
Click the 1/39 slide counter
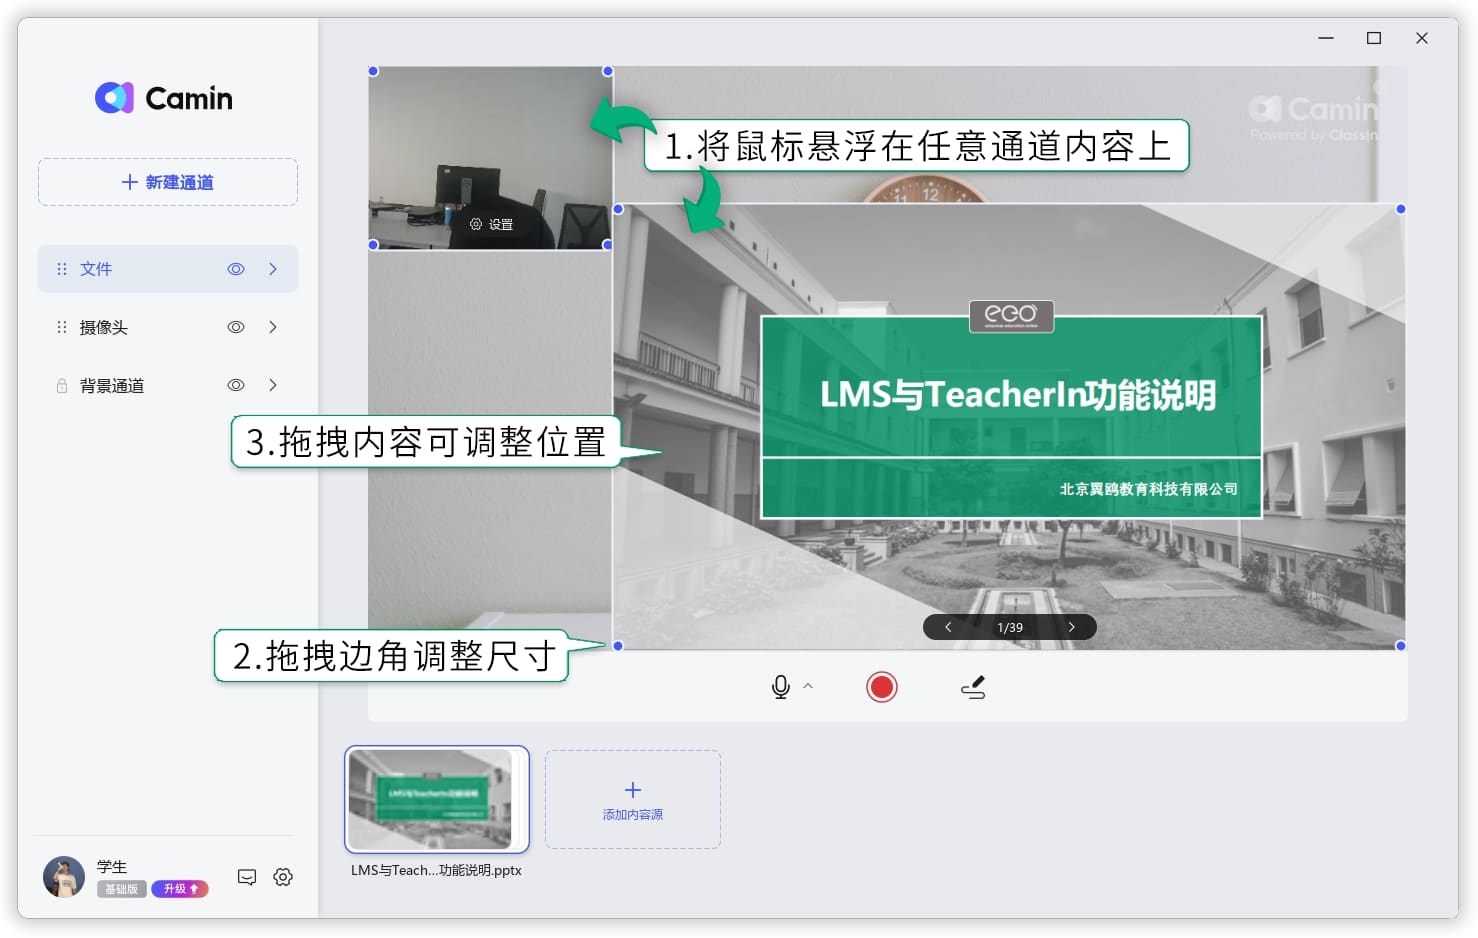(1010, 628)
